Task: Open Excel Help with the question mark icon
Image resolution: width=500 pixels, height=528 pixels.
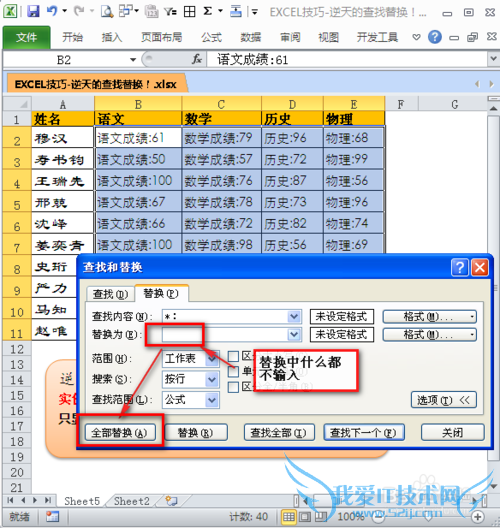Action: coord(435,37)
